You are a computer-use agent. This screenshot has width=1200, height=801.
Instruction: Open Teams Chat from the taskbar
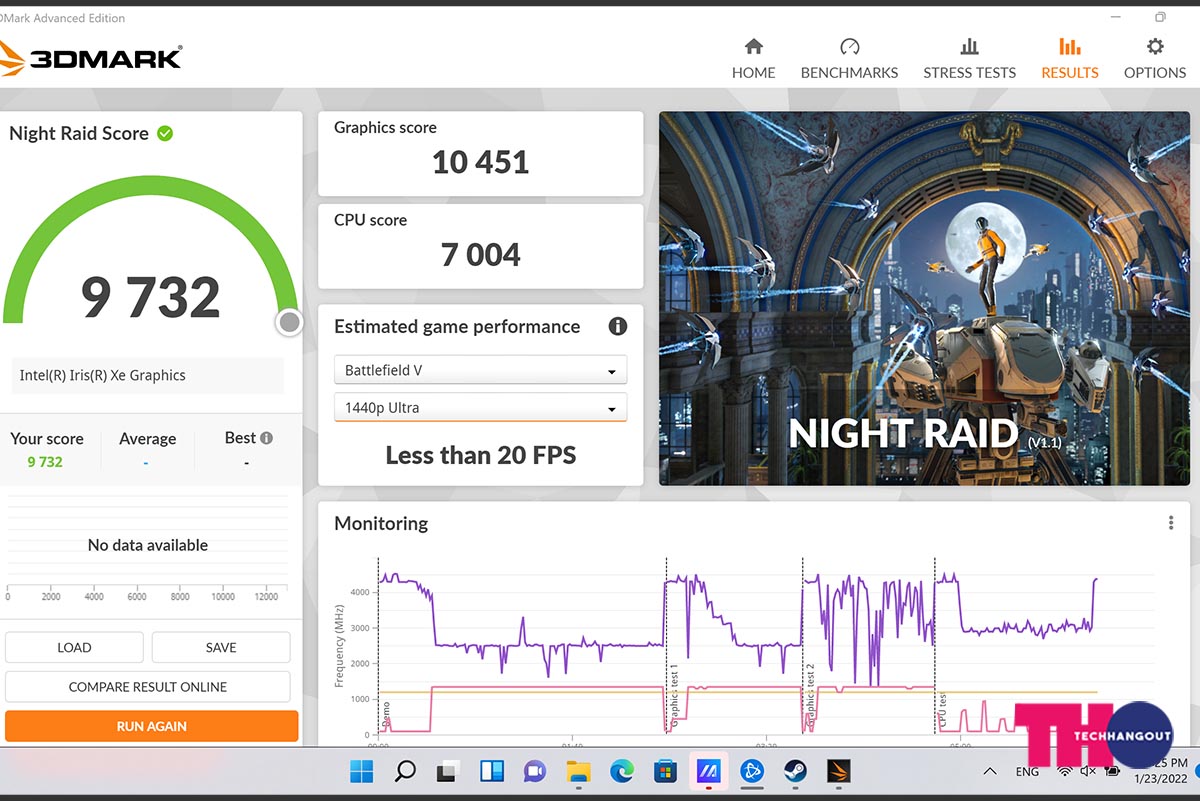pyautogui.click(x=535, y=771)
